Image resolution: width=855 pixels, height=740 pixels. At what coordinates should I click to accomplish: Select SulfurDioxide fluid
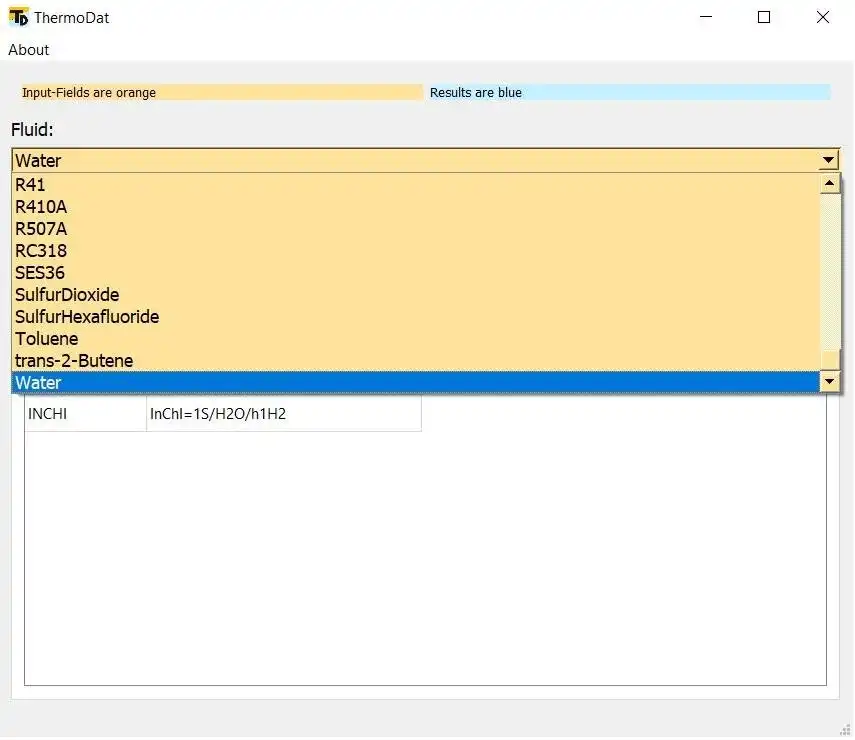[66, 294]
